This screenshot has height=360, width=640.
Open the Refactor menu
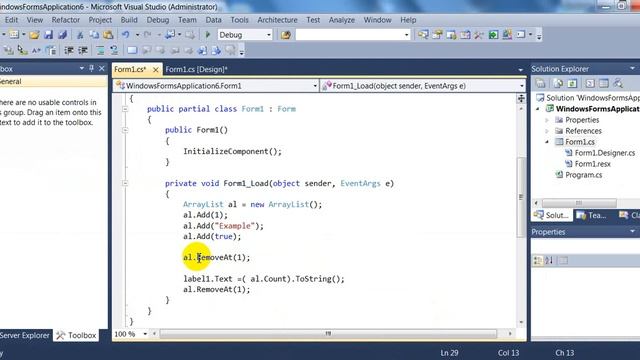coord(66,20)
